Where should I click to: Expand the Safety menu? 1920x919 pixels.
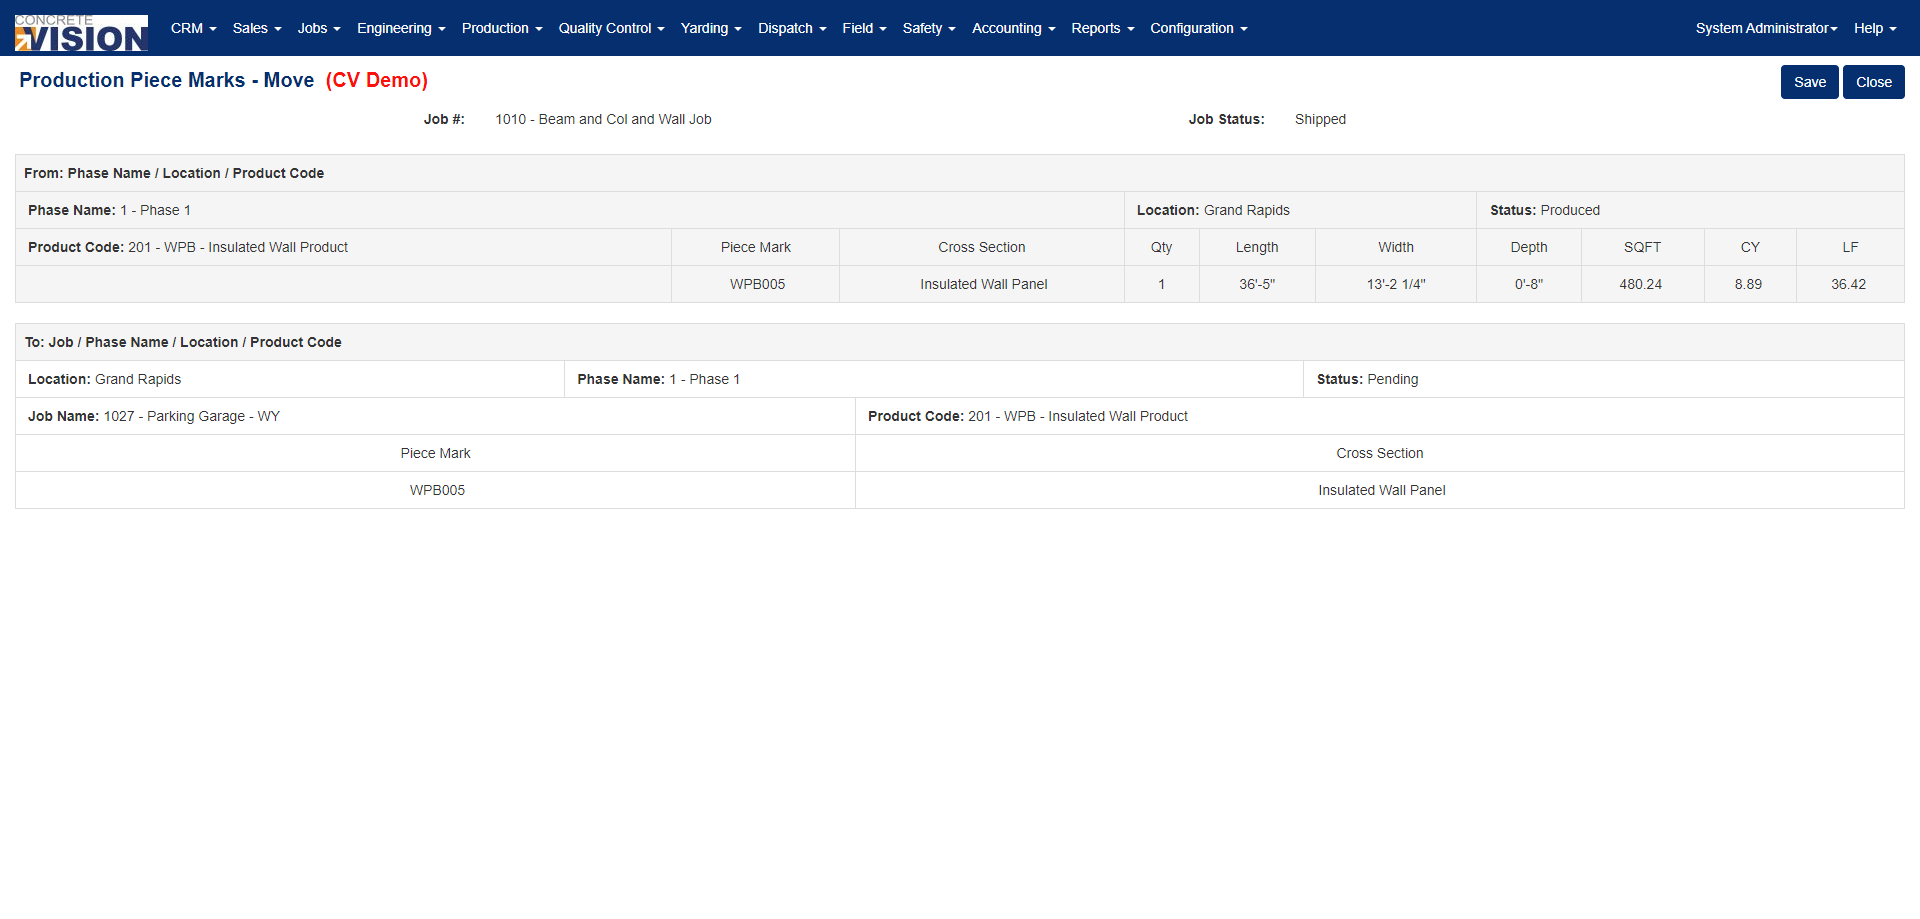(929, 28)
